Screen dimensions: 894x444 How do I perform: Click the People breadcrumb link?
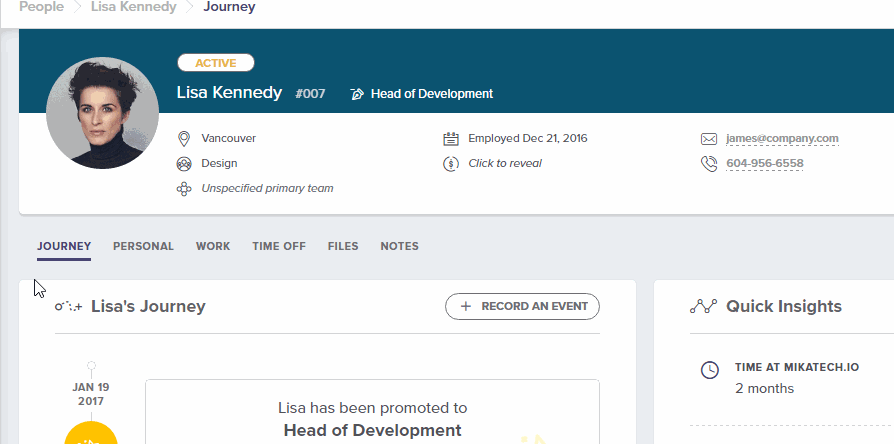[x=41, y=7]
